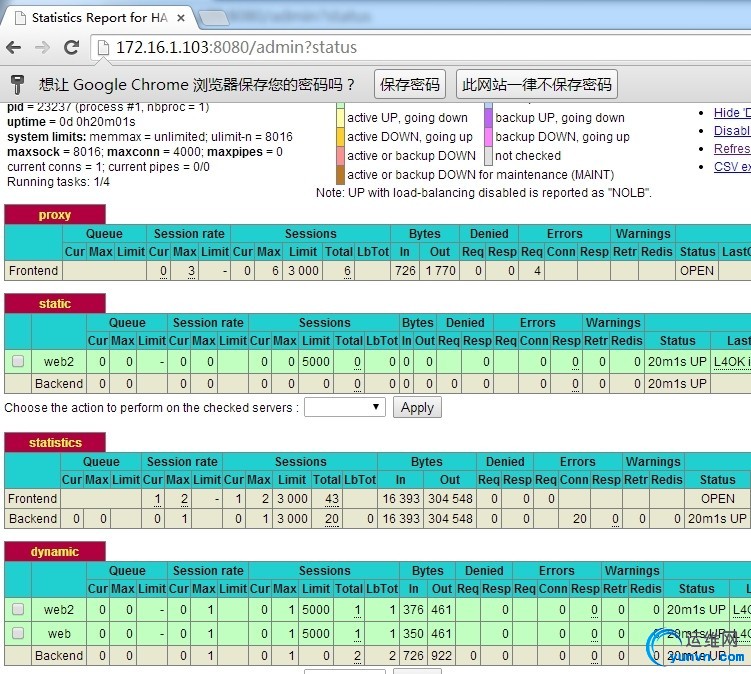Viewport: 751px width, 674px height.
Task: Click 此网站一律不保存密码 button
Action: tap(536, 85)
